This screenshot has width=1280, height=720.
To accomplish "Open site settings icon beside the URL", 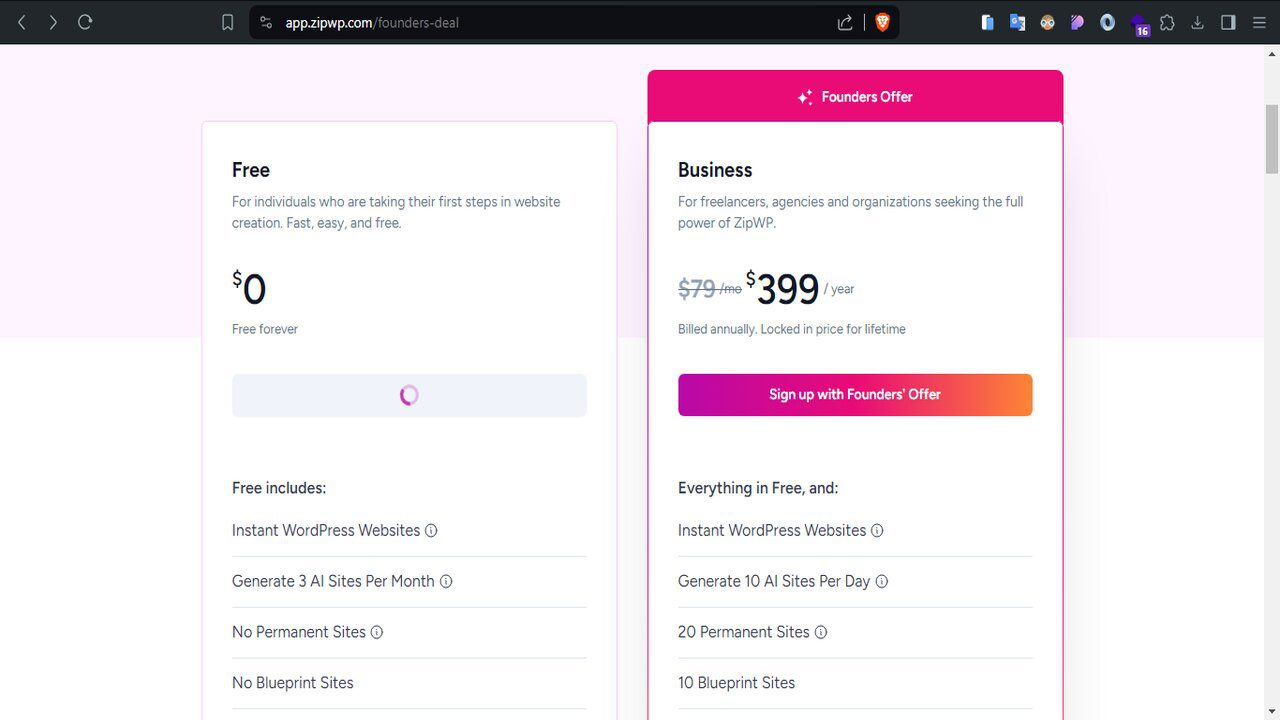I will click(266, 22).
